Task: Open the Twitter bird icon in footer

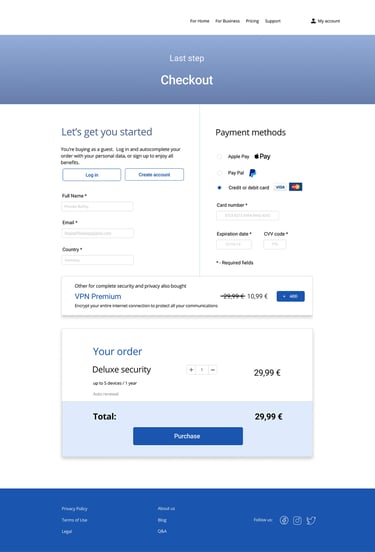Action: click(311, 520)
